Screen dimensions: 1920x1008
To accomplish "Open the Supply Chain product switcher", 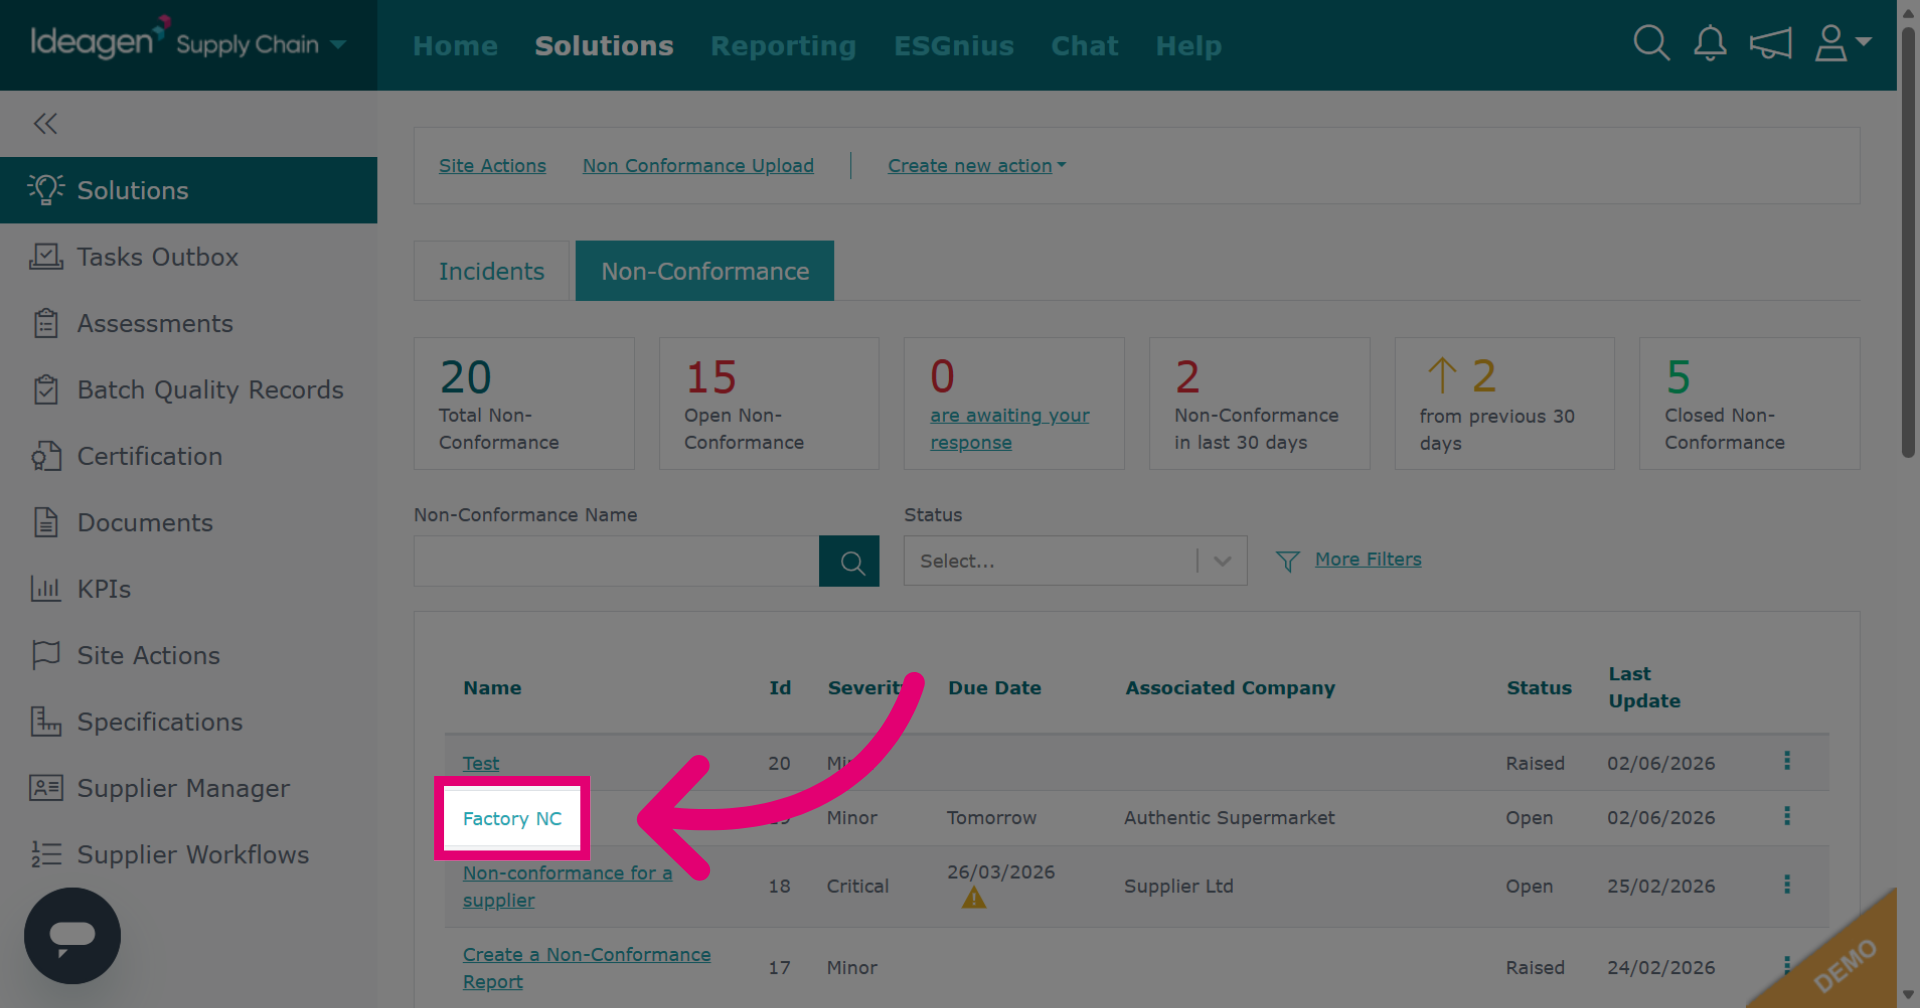I will click(261, 44).
